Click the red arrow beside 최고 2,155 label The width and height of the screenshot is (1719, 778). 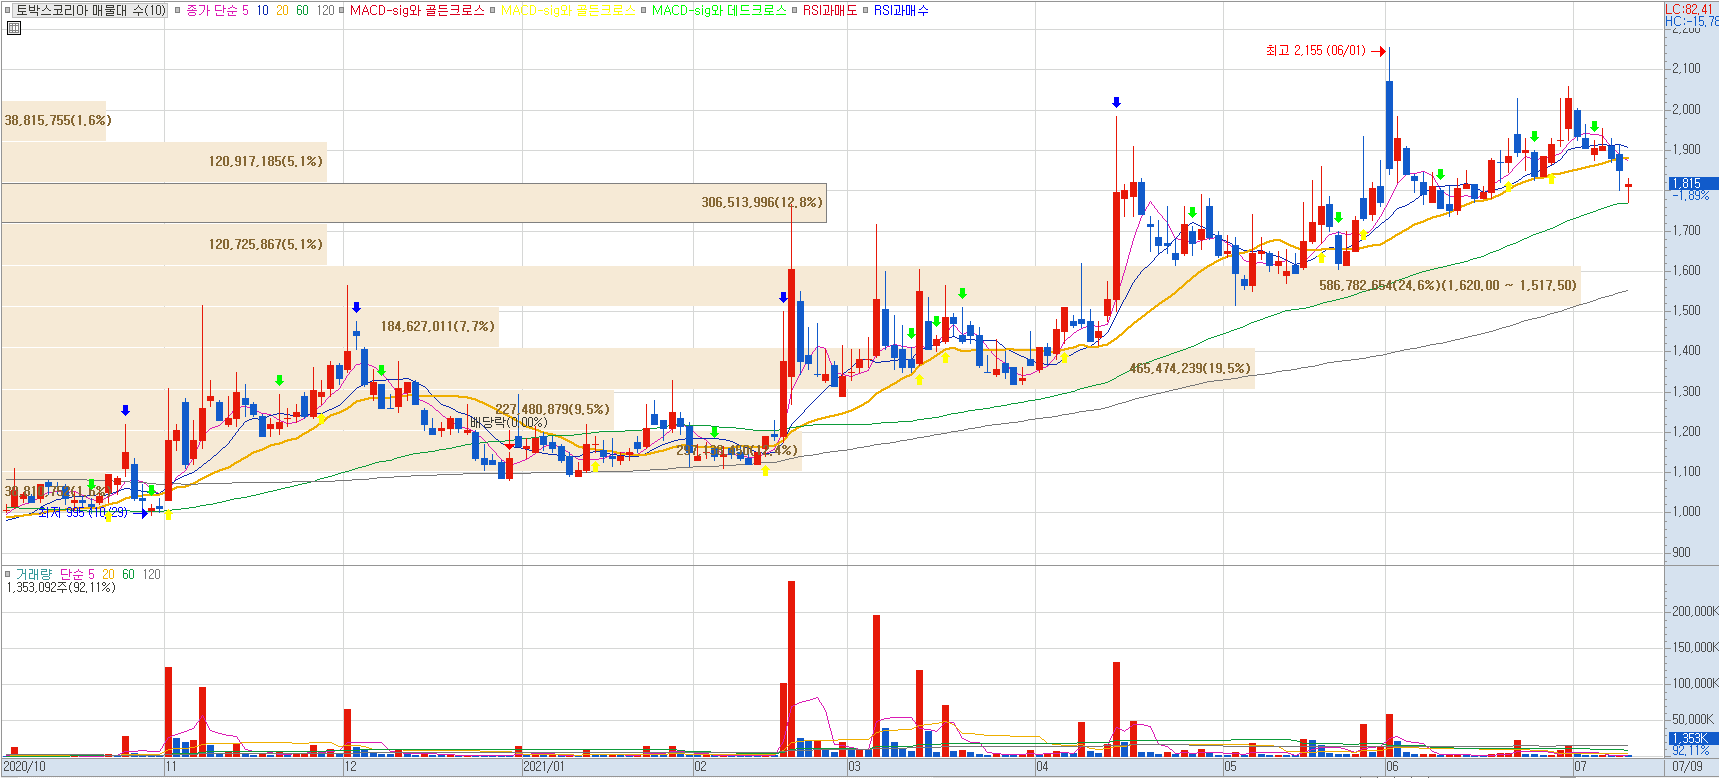(1378, 50)
